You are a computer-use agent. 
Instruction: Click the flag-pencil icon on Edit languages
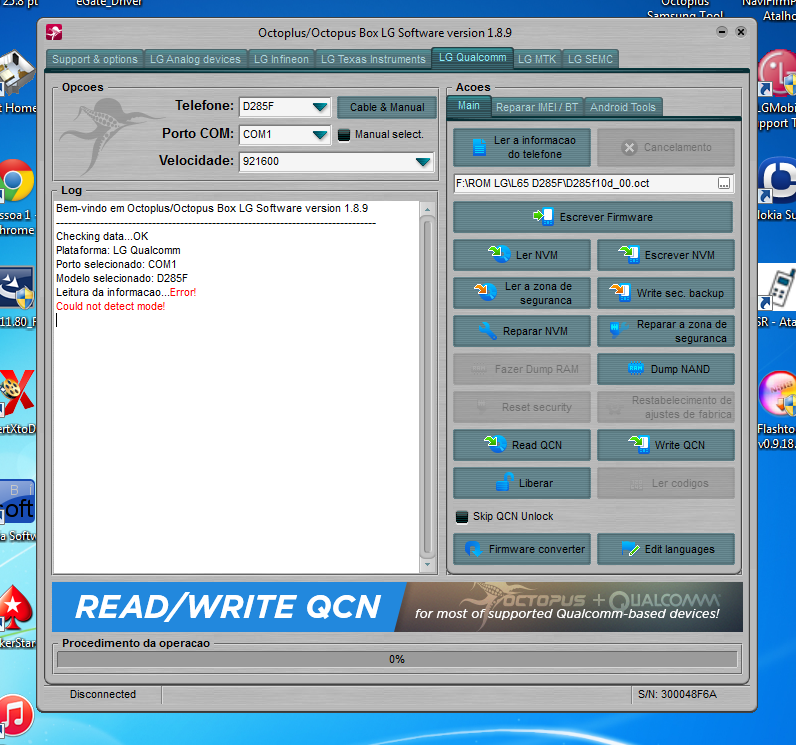point(631,549)
